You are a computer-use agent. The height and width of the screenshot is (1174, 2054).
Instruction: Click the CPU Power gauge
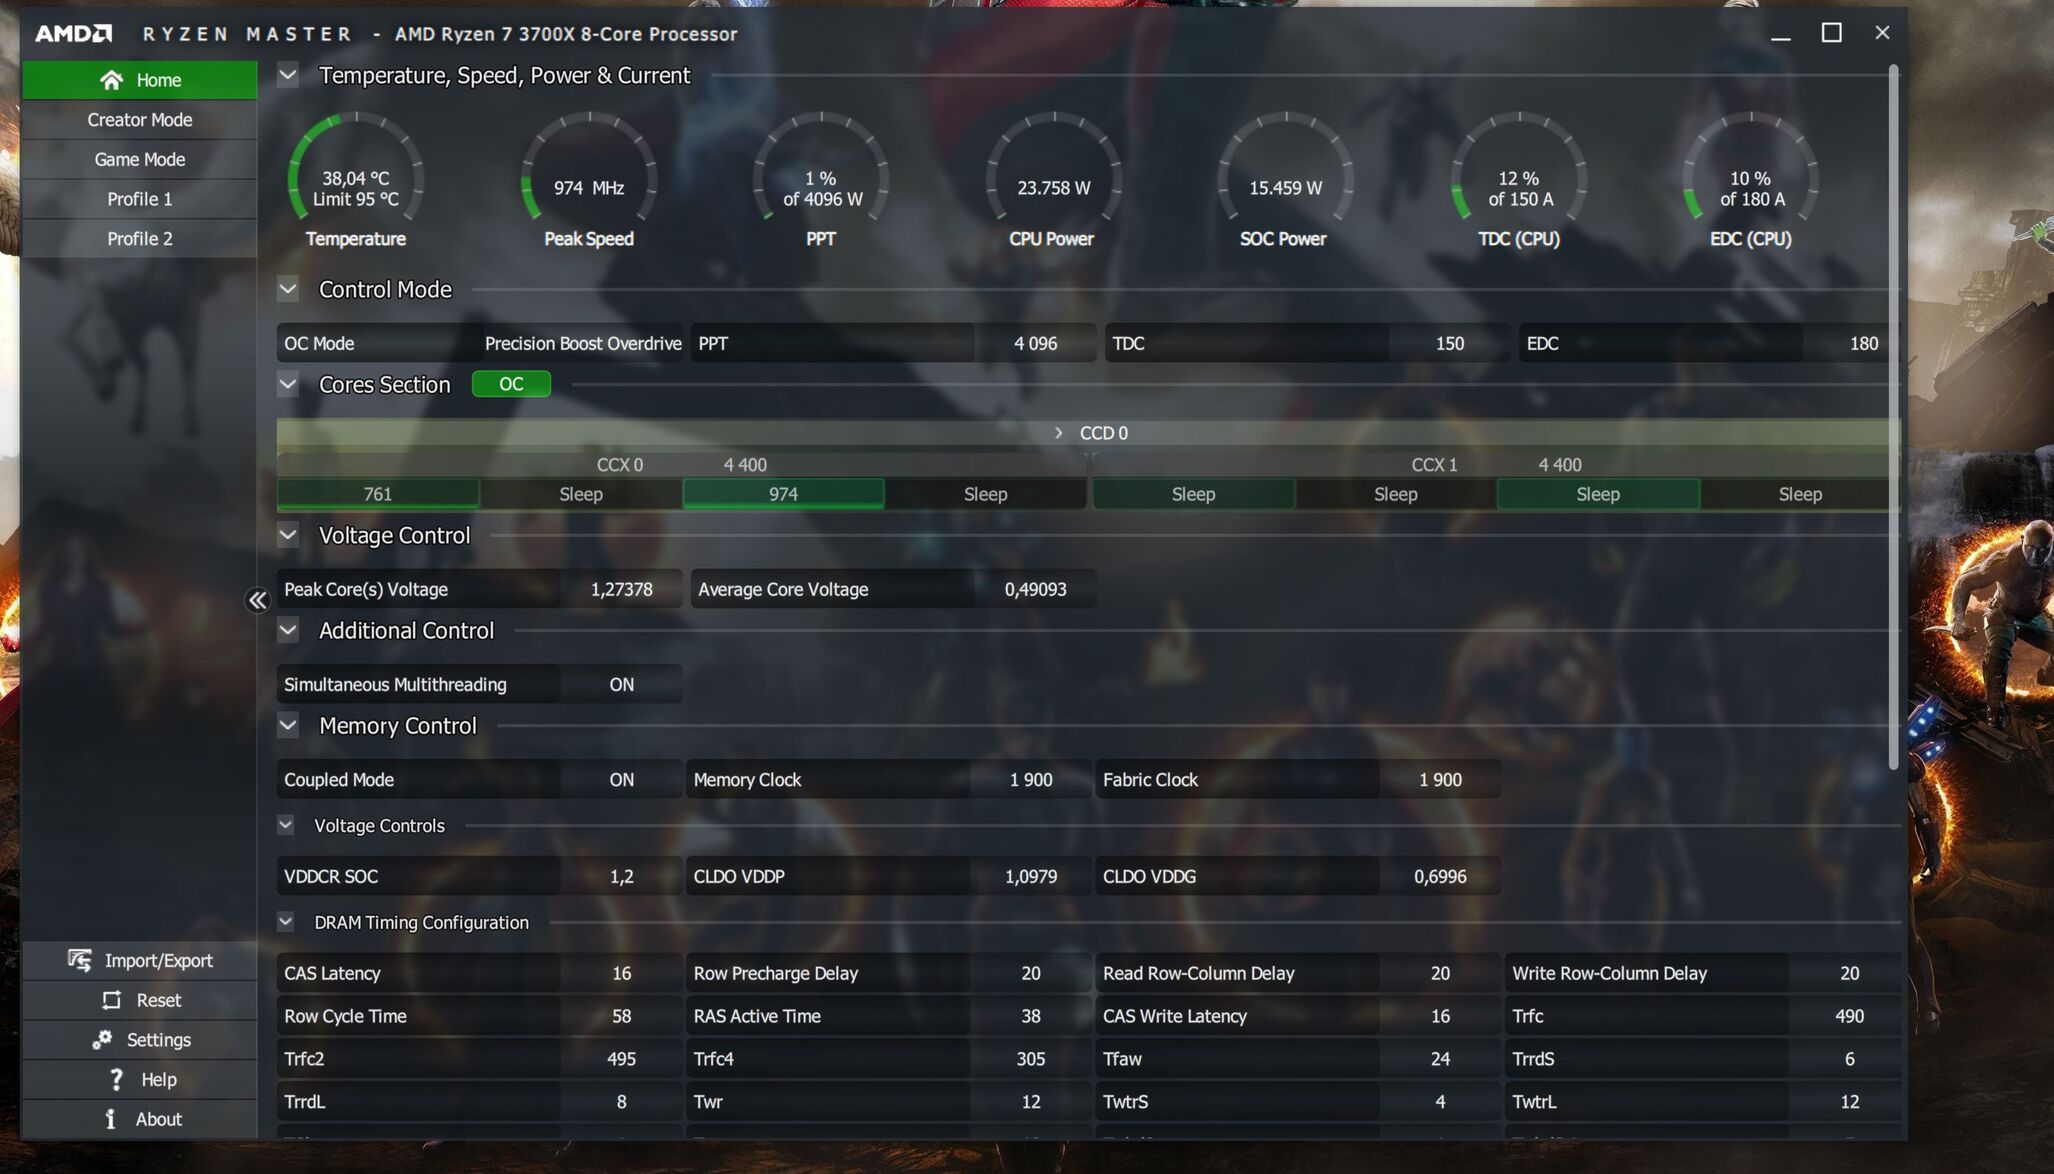(1054, 168)
